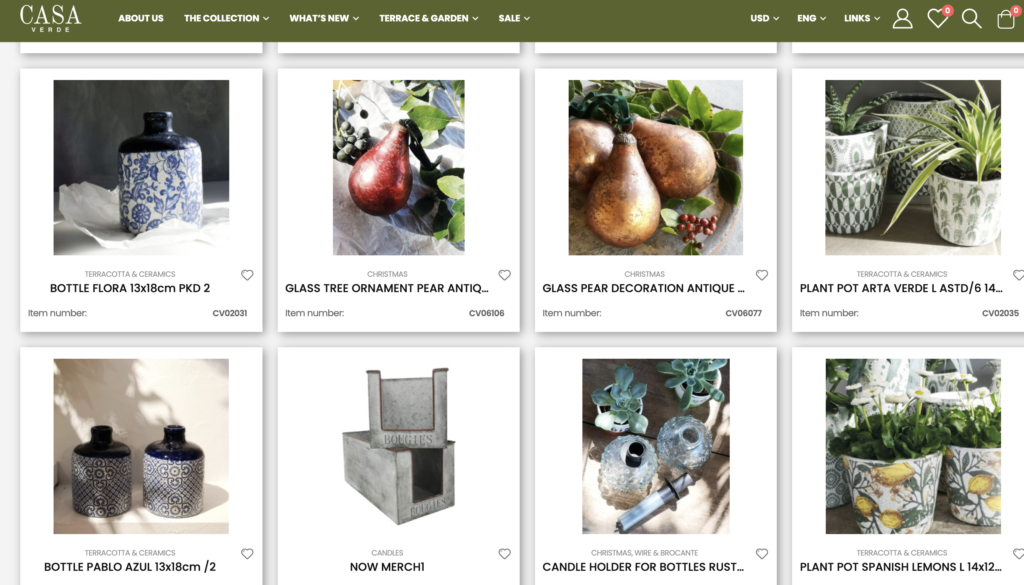Viewport: 1024px width, 585px height.
Task: Open the ENG language dropdown
Action: tap(811, 18)
